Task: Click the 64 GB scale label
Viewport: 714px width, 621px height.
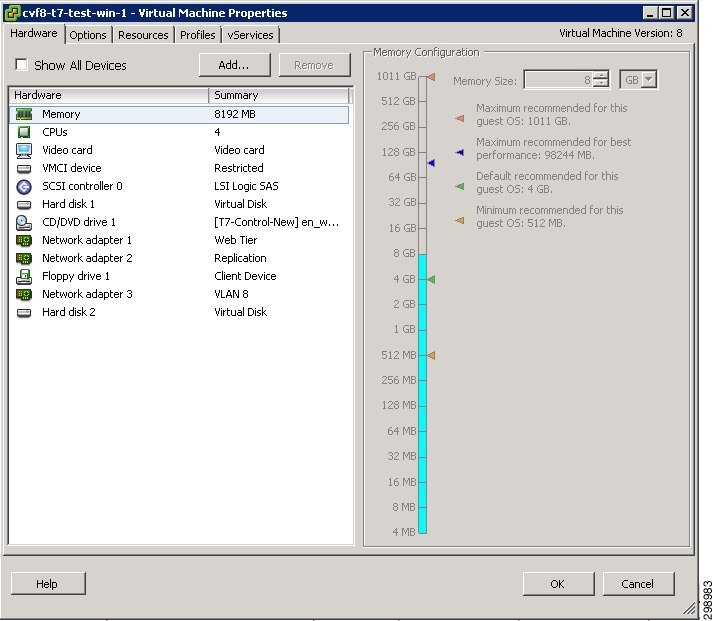Action: point(402,177)
